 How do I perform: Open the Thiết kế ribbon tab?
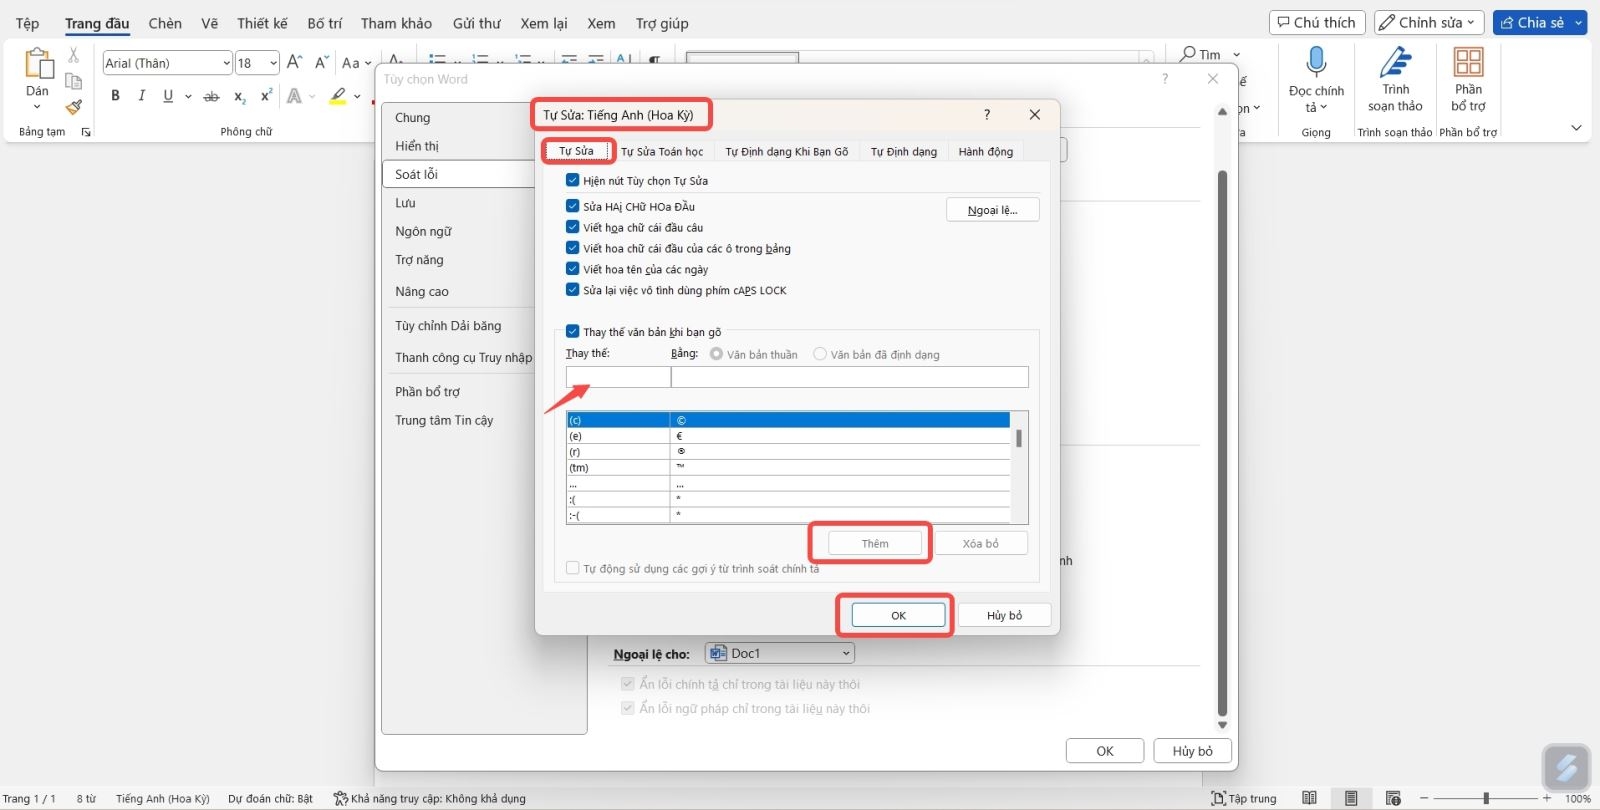tap(262, 23)
